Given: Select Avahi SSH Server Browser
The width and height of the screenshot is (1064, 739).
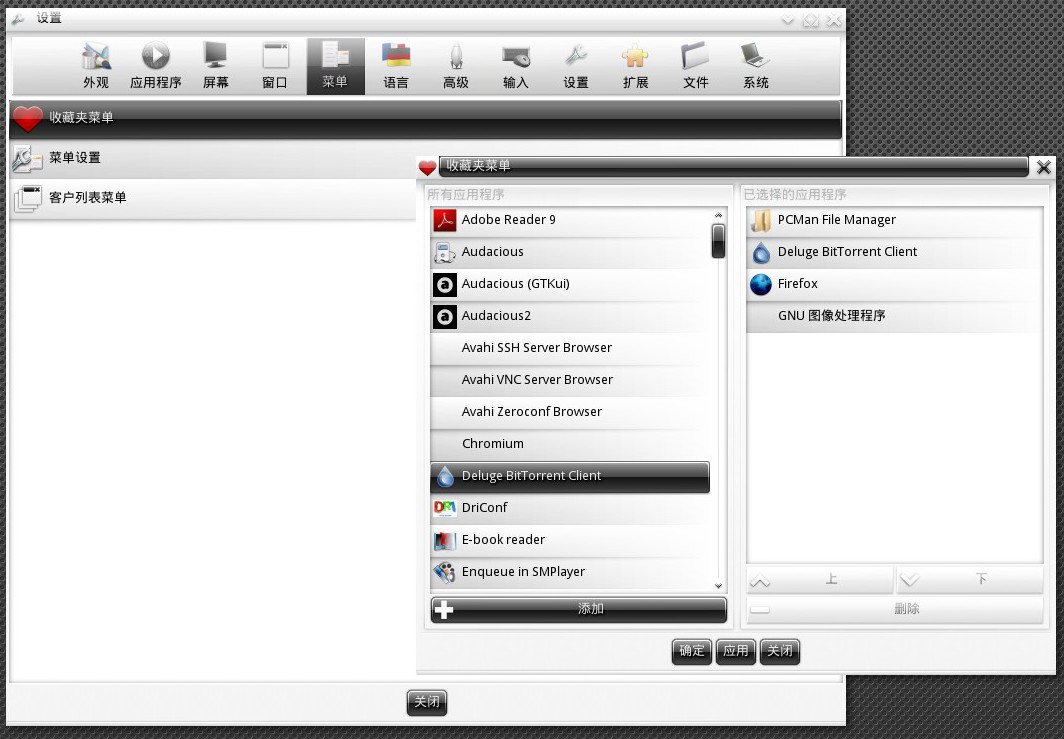Looking at the screenshot, I should pyautogui.click(x=570, y=347).
